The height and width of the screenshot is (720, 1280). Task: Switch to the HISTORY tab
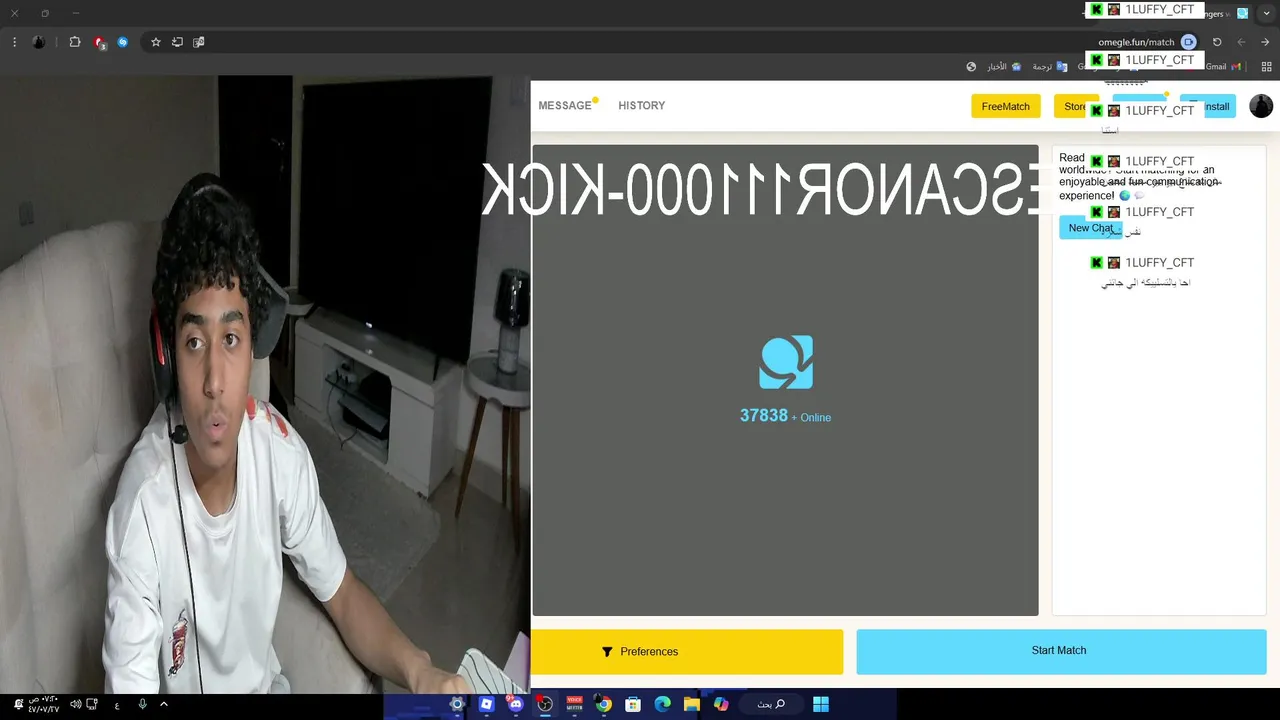tap(642, 106)
